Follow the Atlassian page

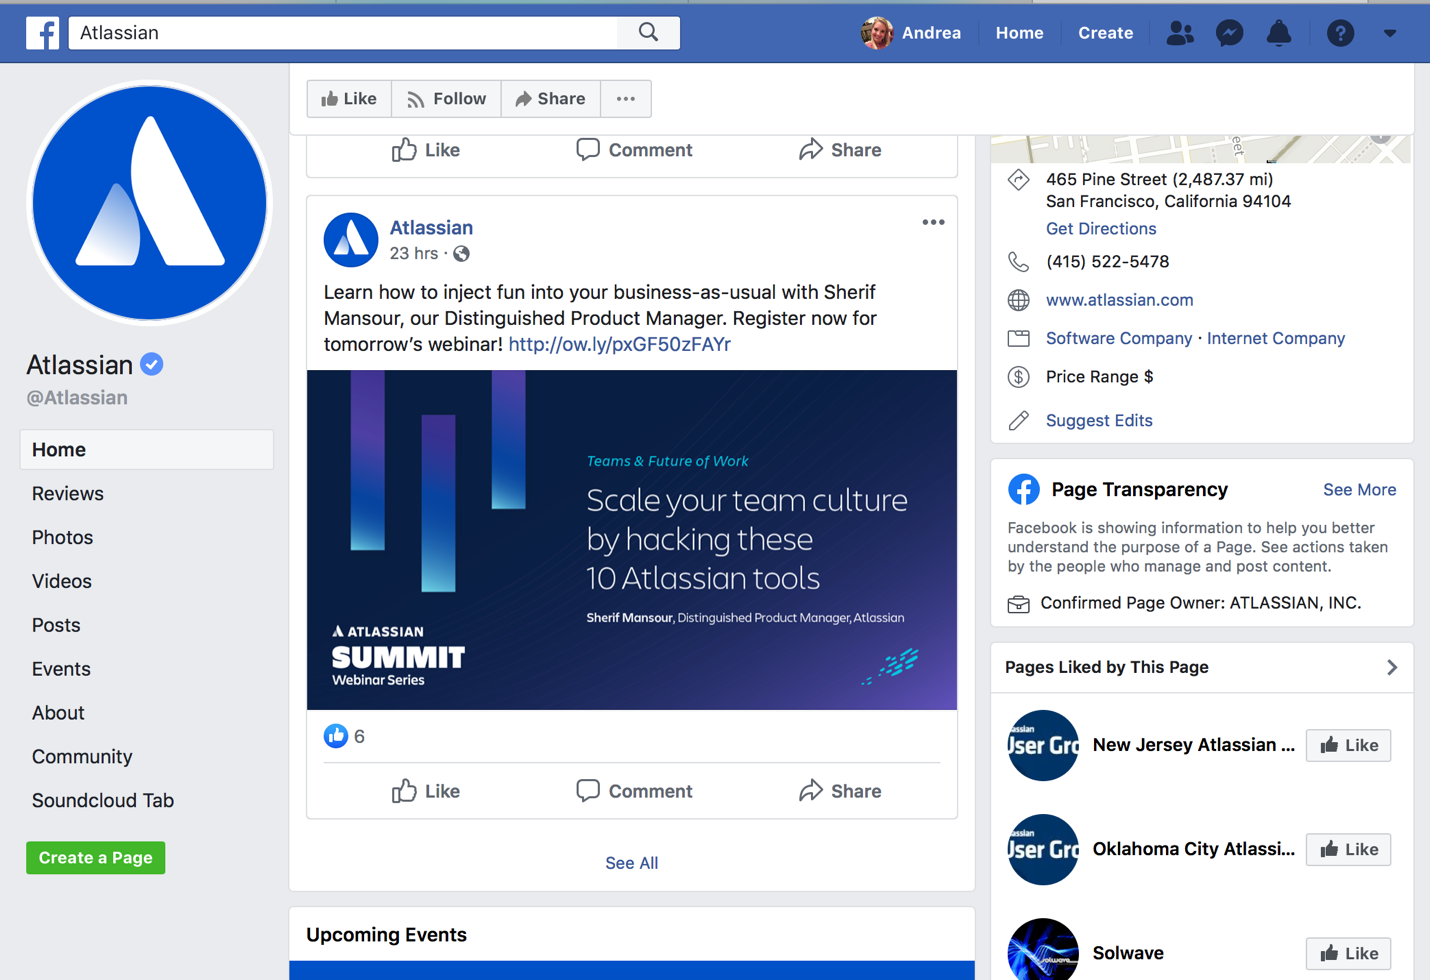pos(446,99)
